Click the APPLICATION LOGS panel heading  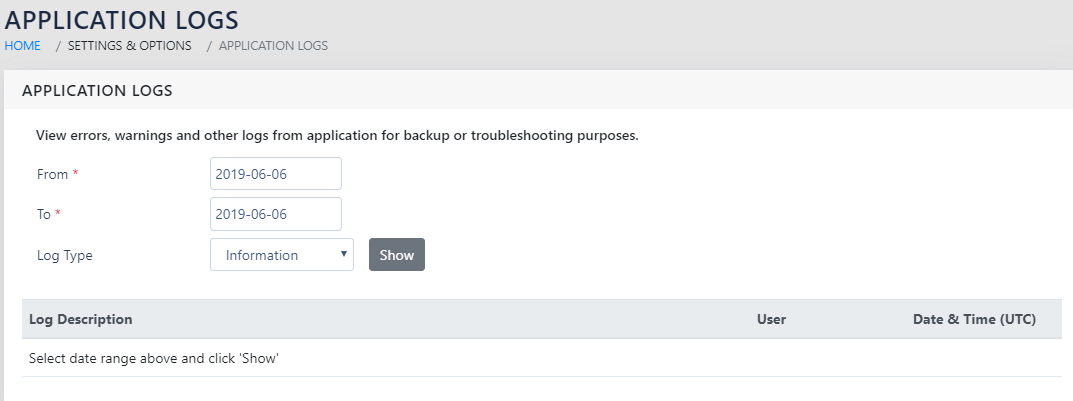(97, 91)
